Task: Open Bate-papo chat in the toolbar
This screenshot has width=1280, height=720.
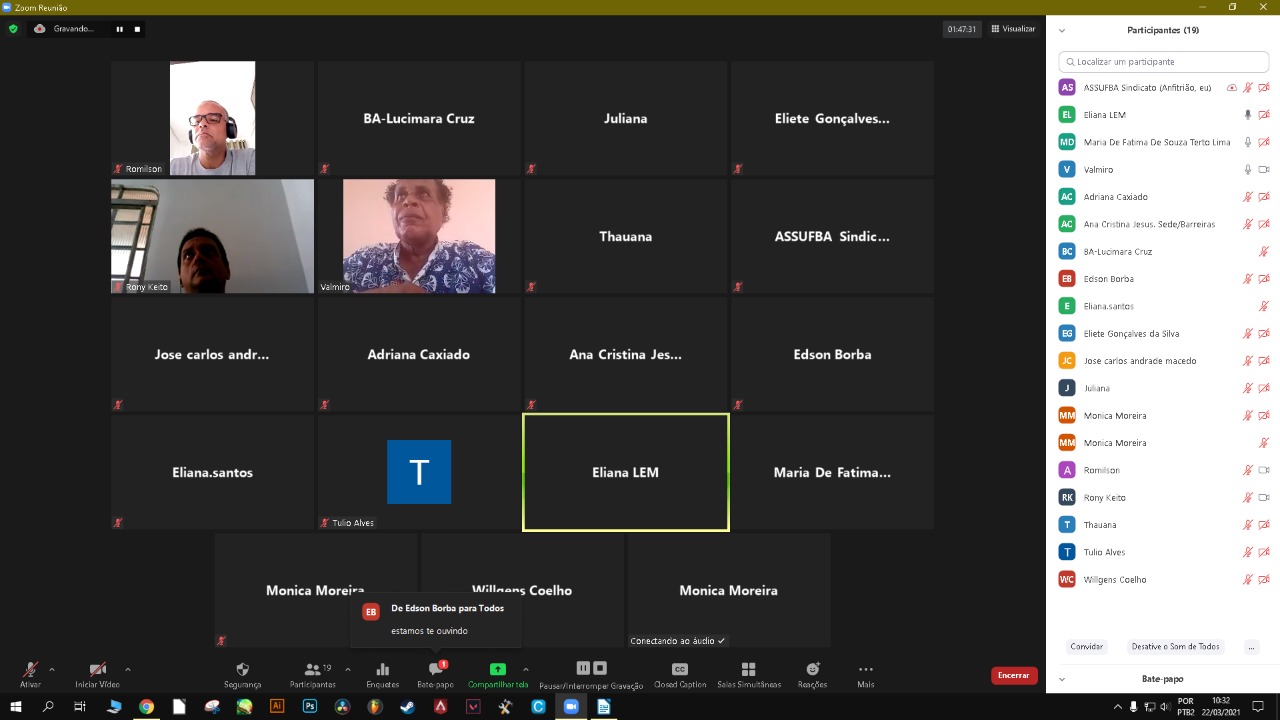Action: click(x=435, y=669)
